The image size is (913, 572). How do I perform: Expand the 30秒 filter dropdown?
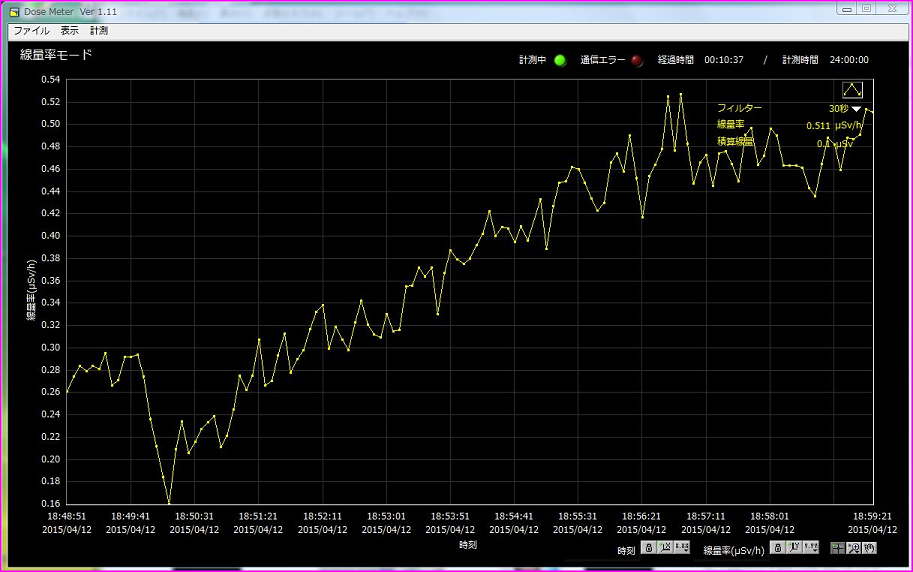coord(856,109)
